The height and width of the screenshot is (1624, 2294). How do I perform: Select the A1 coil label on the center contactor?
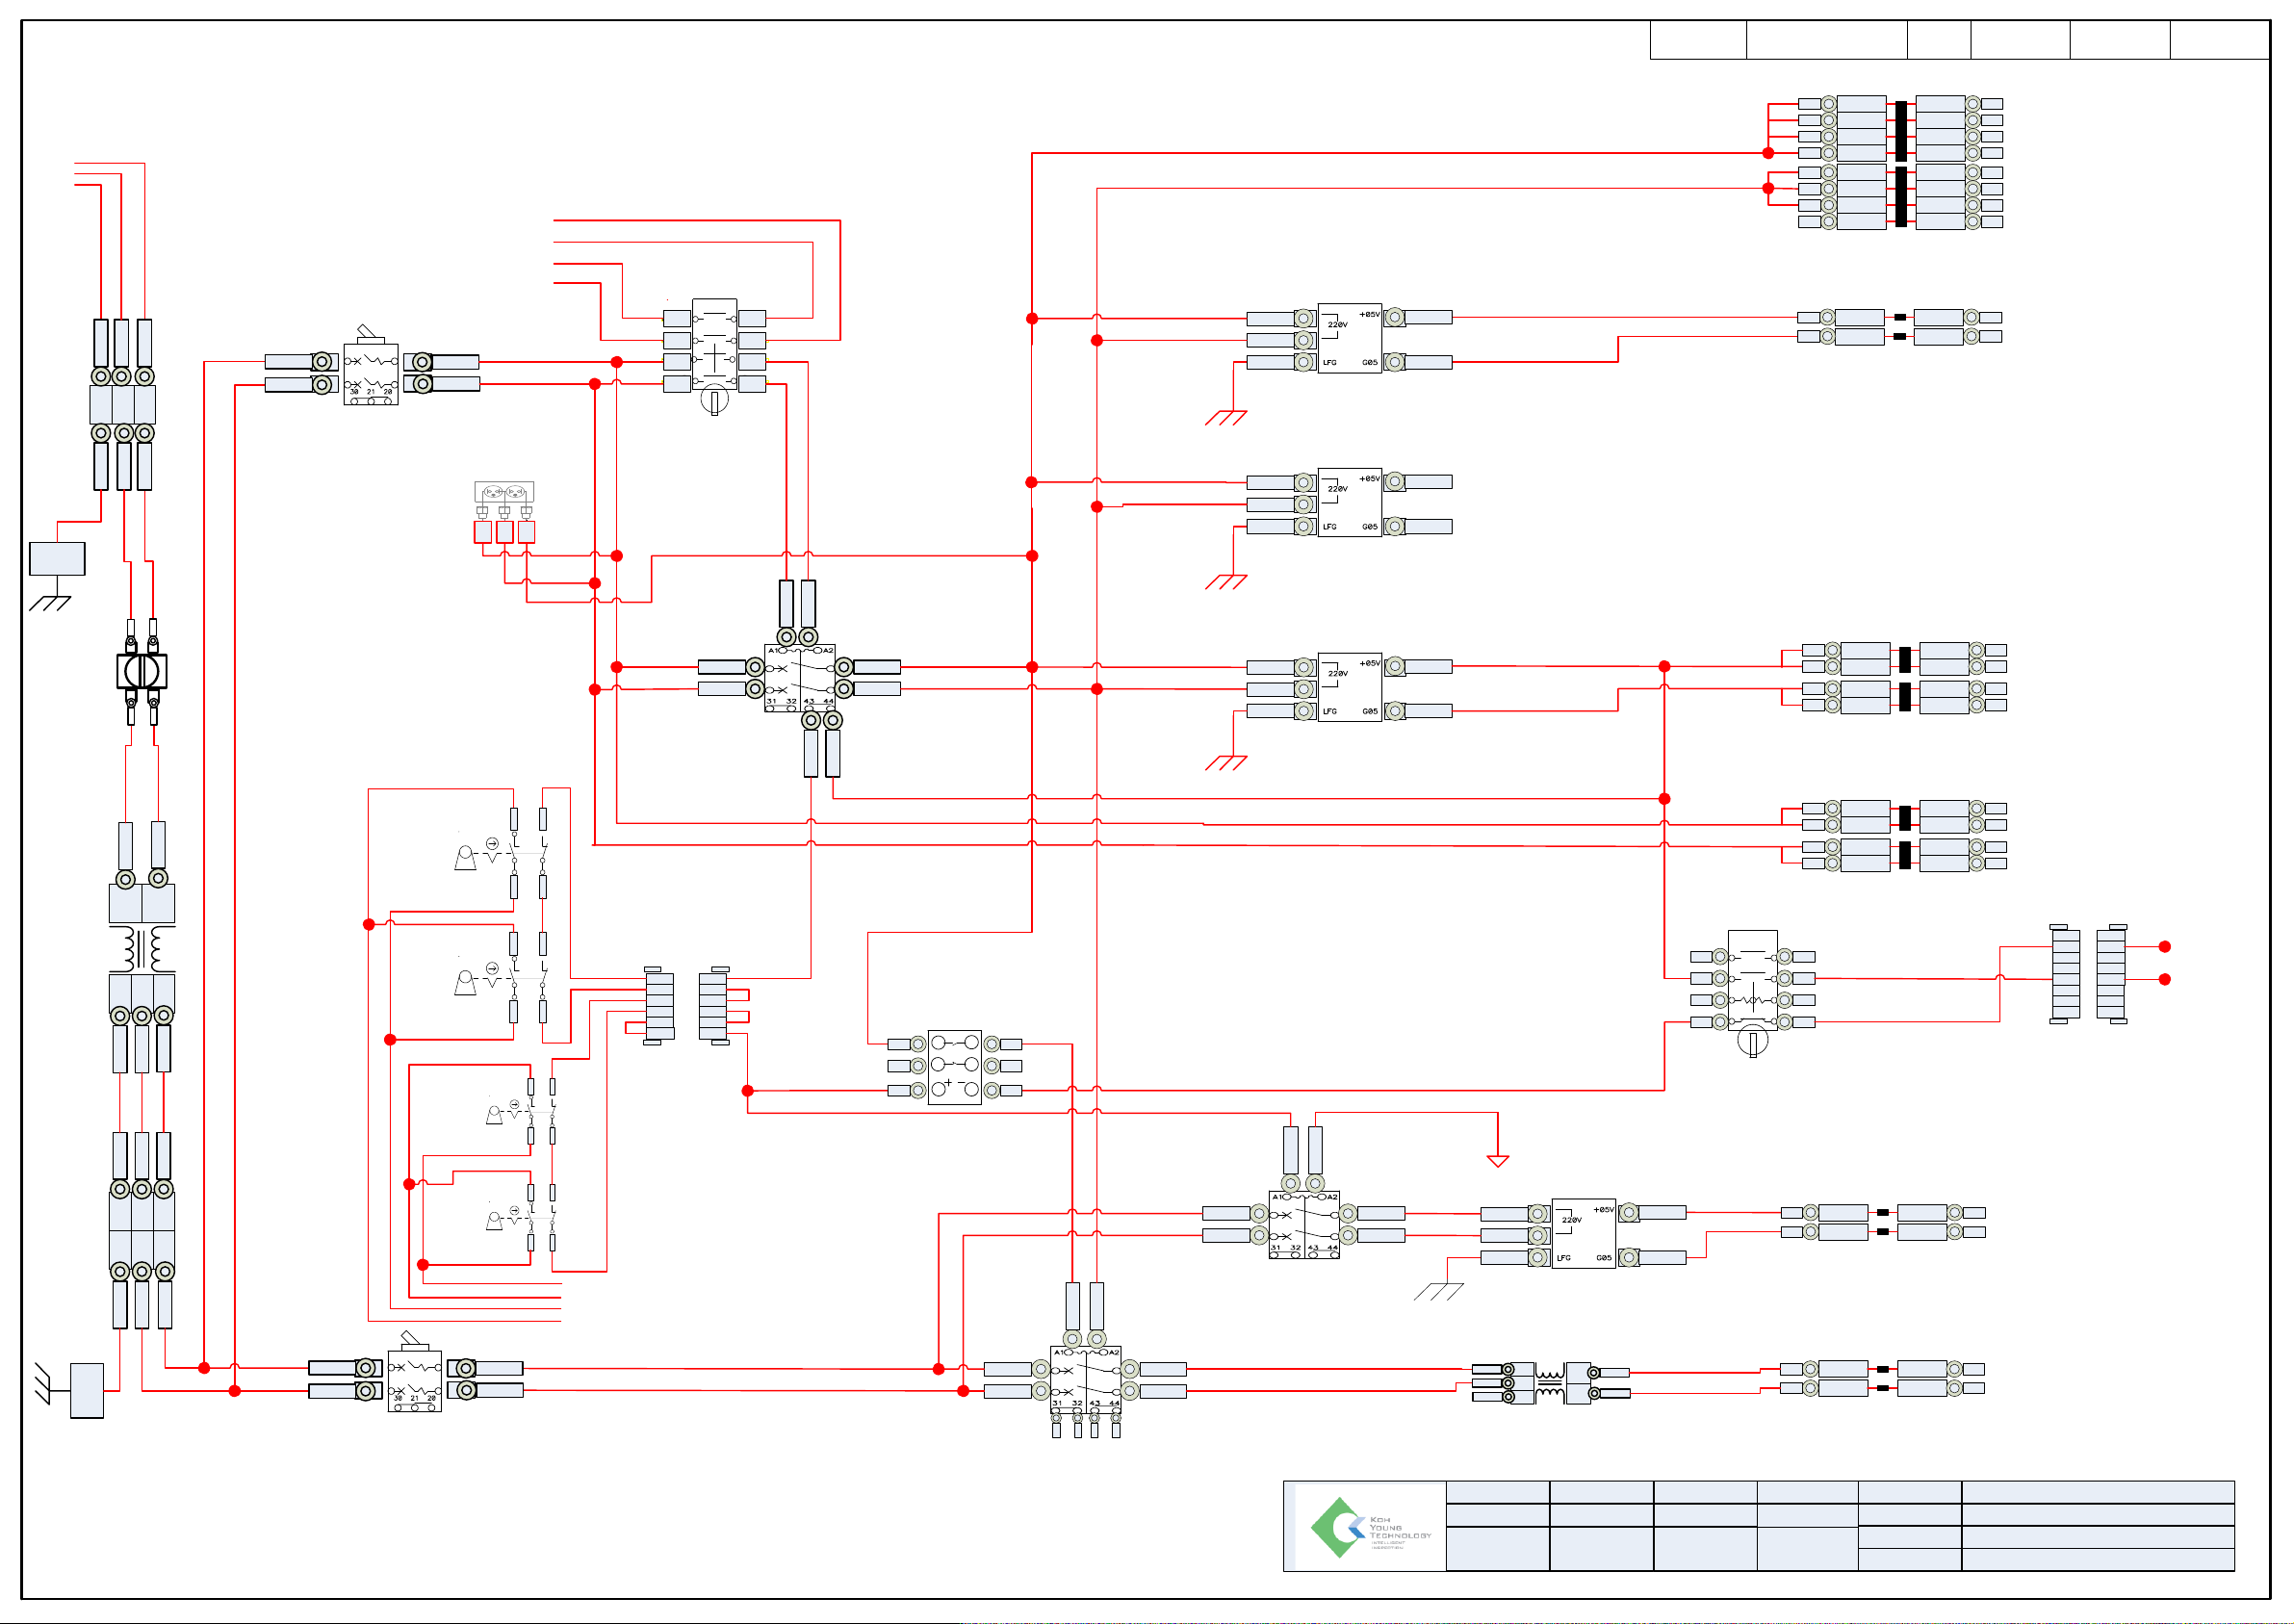[x=773, y=650]
